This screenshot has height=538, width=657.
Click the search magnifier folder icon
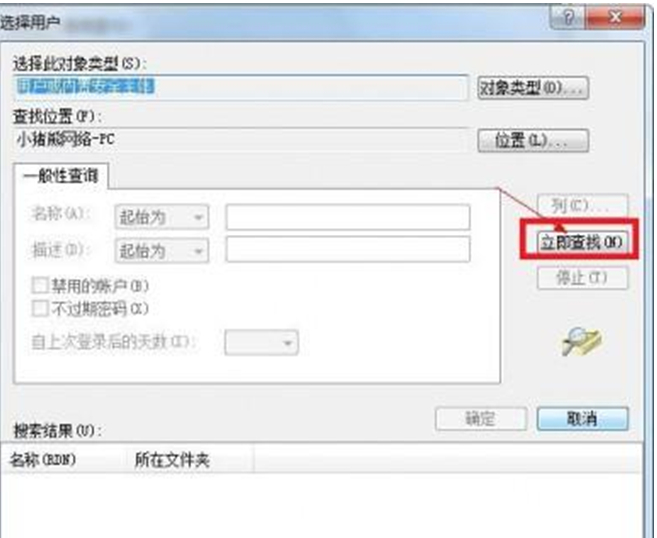coord(581,342)
